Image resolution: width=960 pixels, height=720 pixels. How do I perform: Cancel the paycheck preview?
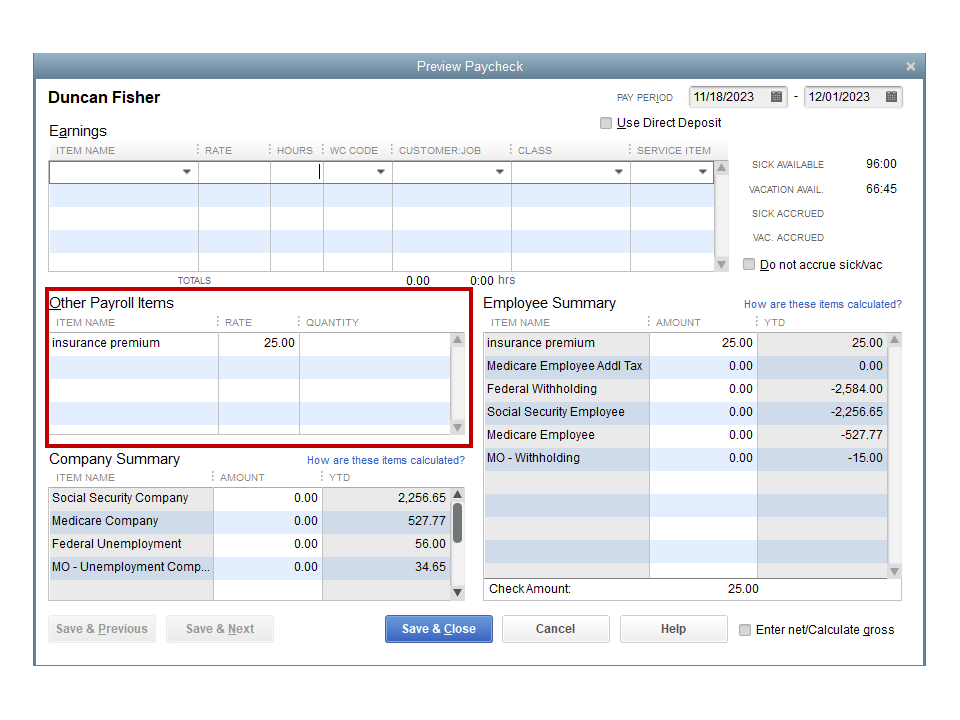click(555, 629)
